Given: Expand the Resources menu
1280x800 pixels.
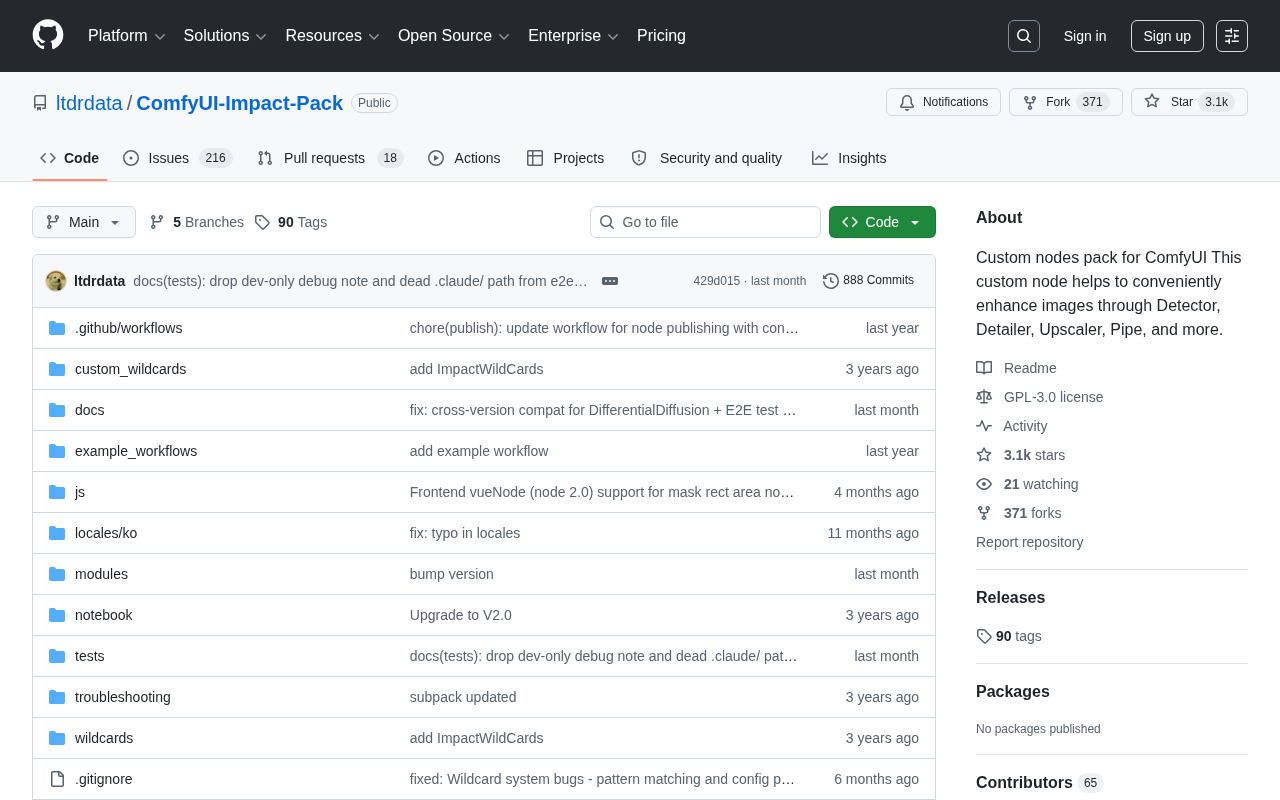Looking at the screenshot, I should click(x=333, y=36).
